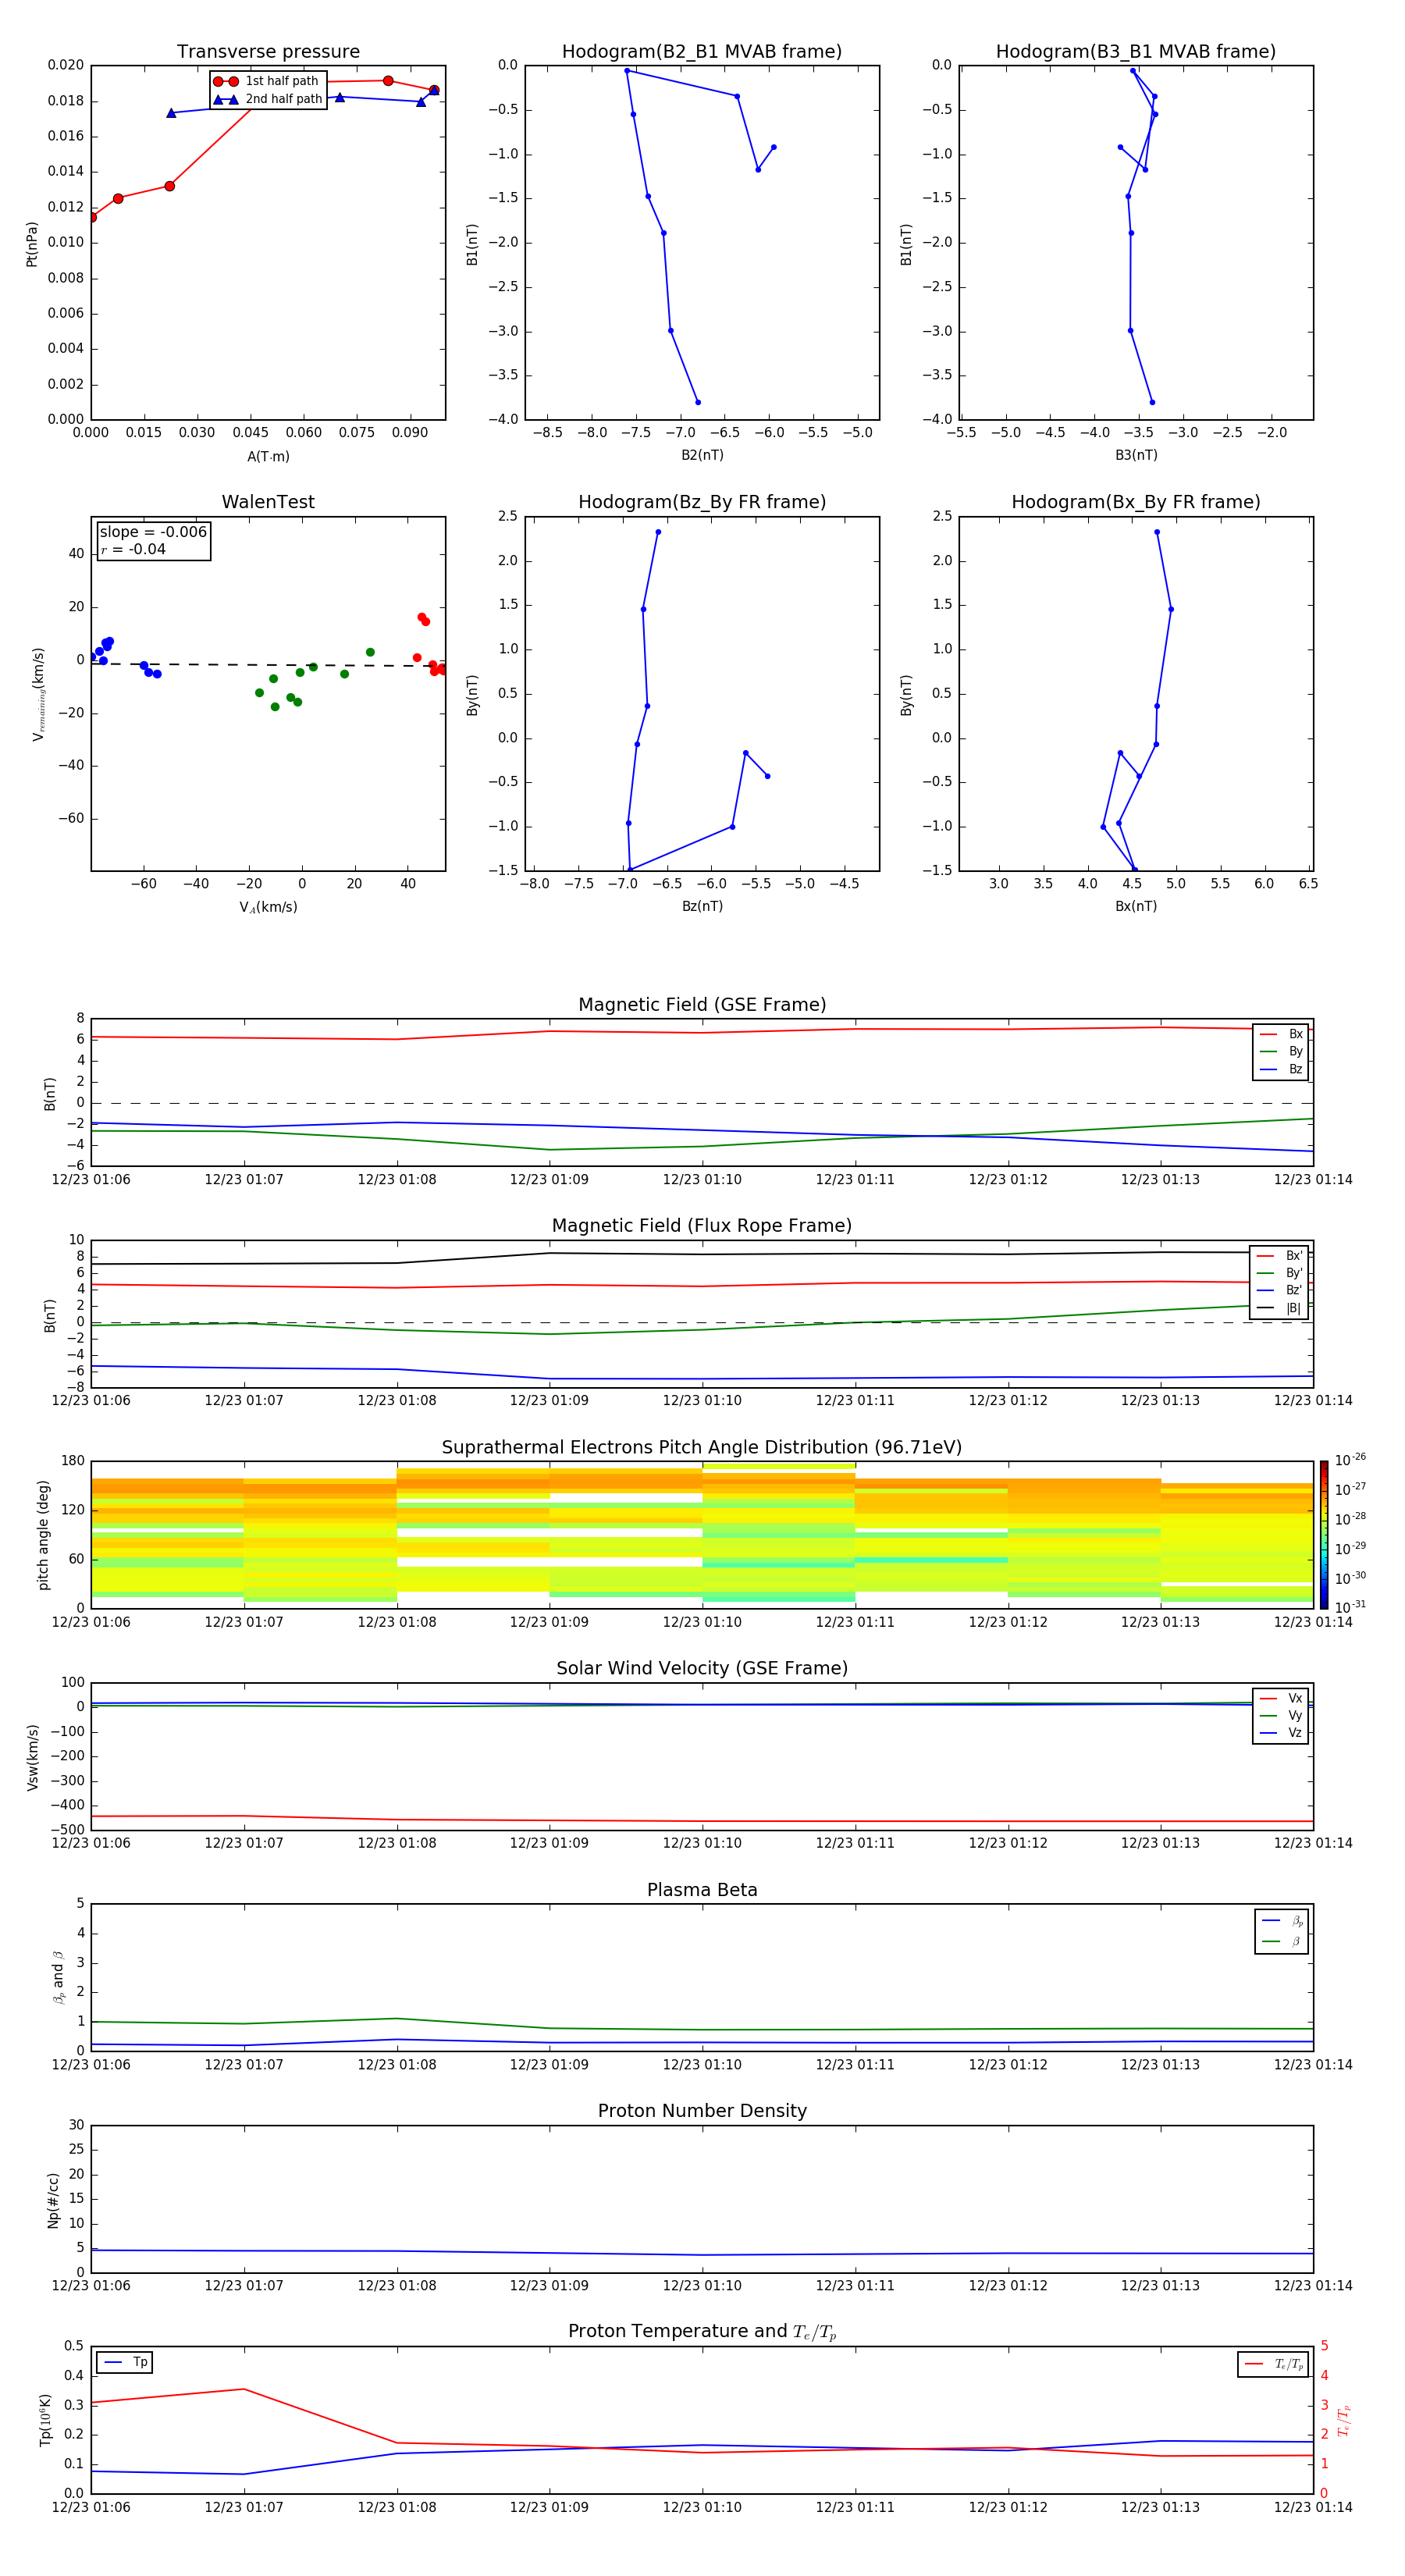Click the "Transverse pressure" plot title
Image resolution: width=1405 pixels, height=2576 pixels.
point(268,52)
